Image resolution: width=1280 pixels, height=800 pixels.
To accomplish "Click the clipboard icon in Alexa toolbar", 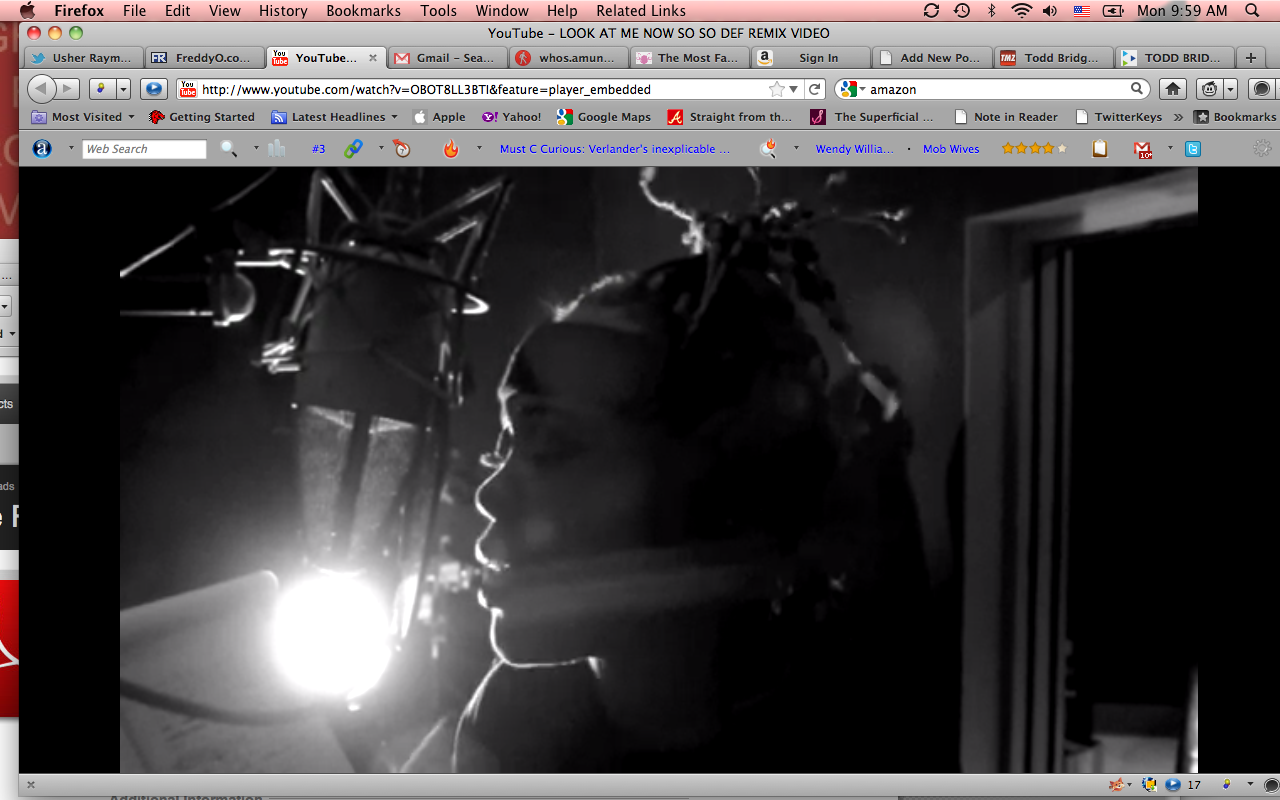I will coord(1100,149).
